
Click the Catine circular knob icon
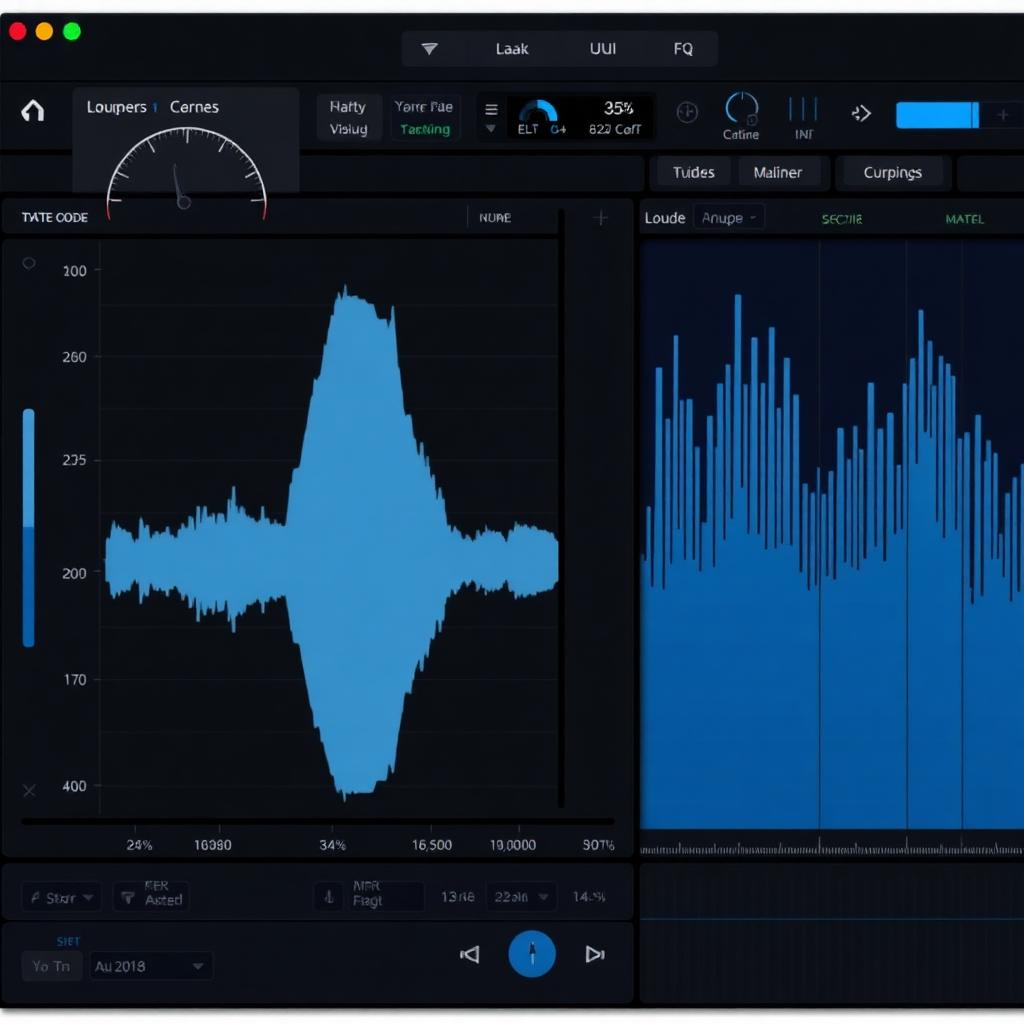coord(741,108)
